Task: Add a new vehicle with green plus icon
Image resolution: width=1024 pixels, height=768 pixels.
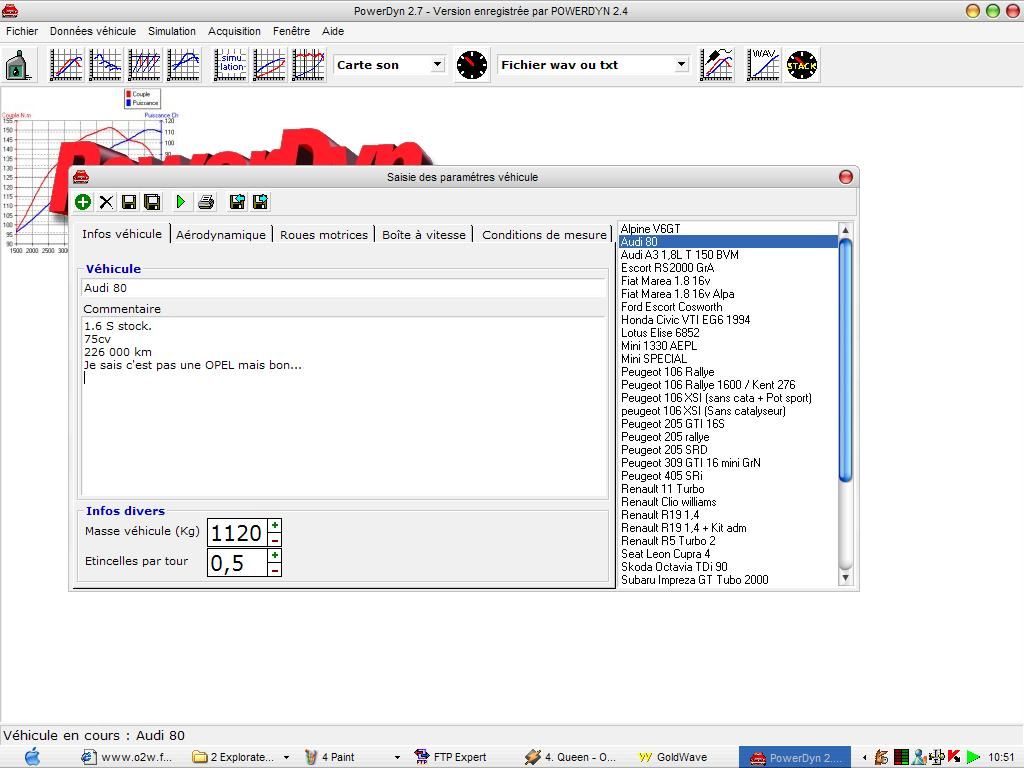Action: tap(83, 202)
